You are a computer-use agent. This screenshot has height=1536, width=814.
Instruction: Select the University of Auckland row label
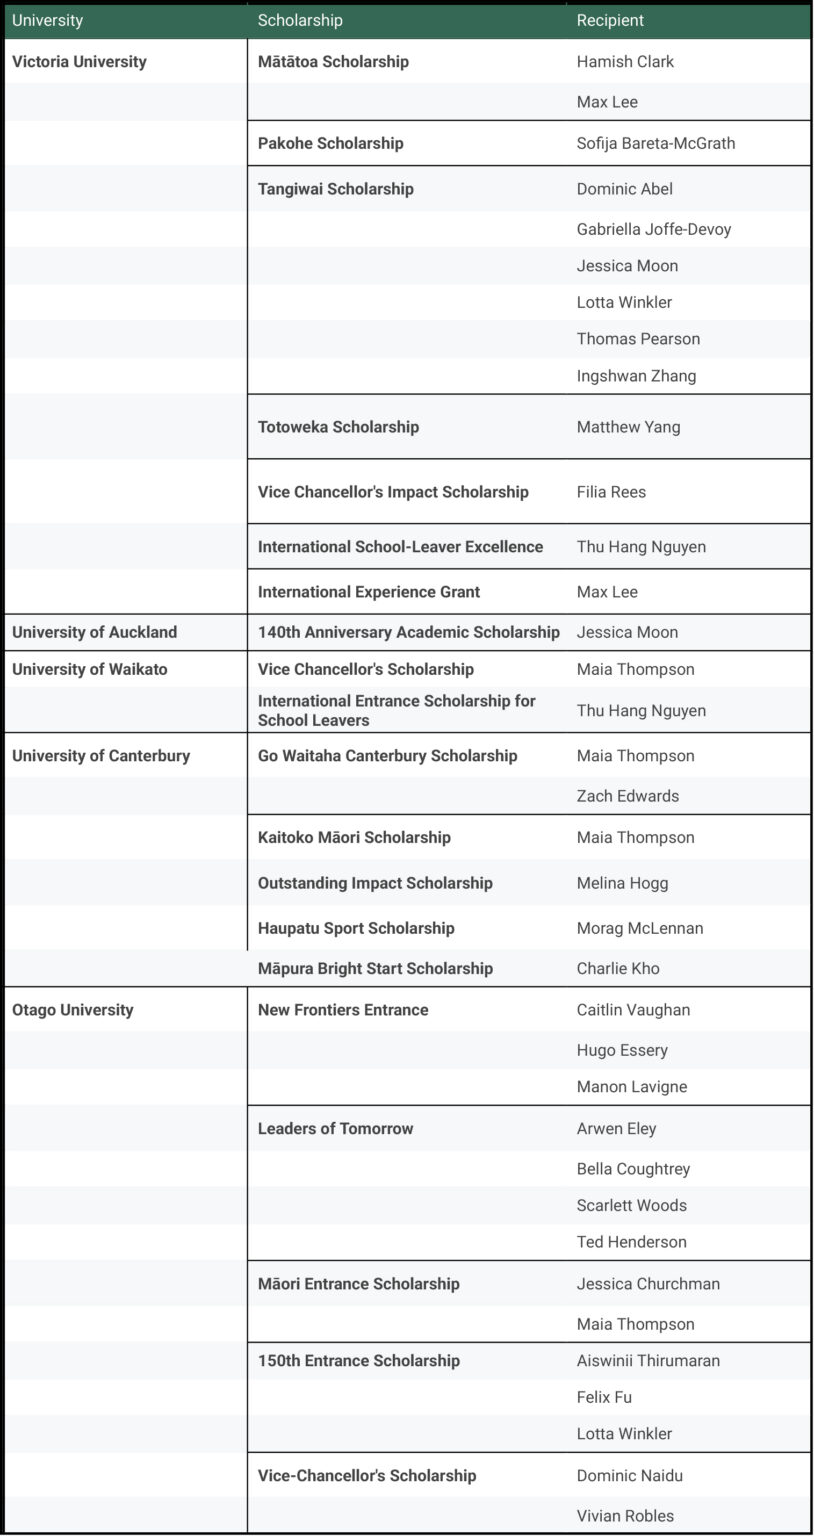click(94, 632)
